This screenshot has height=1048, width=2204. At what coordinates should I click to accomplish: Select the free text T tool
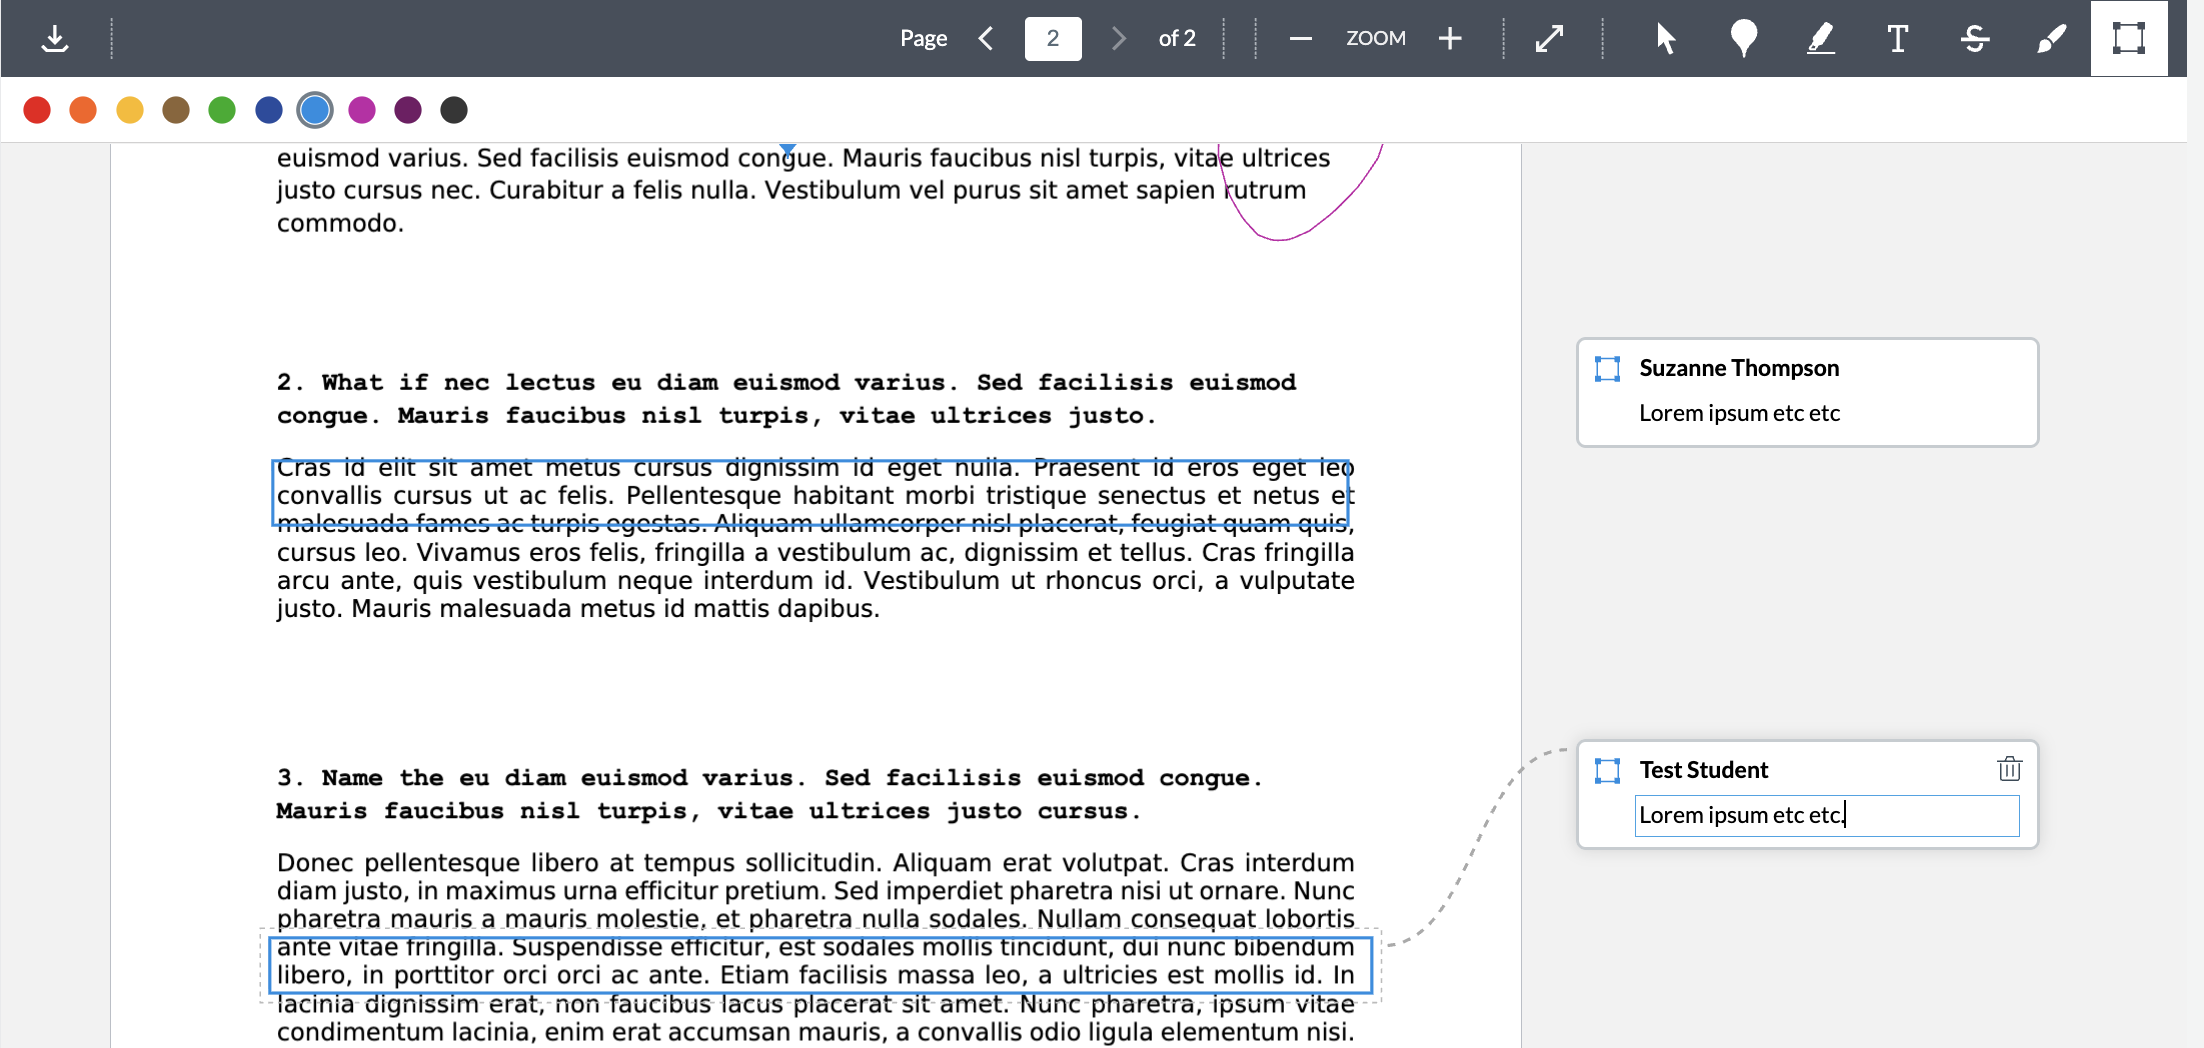pyautogui.click(x=1897, y=38)
